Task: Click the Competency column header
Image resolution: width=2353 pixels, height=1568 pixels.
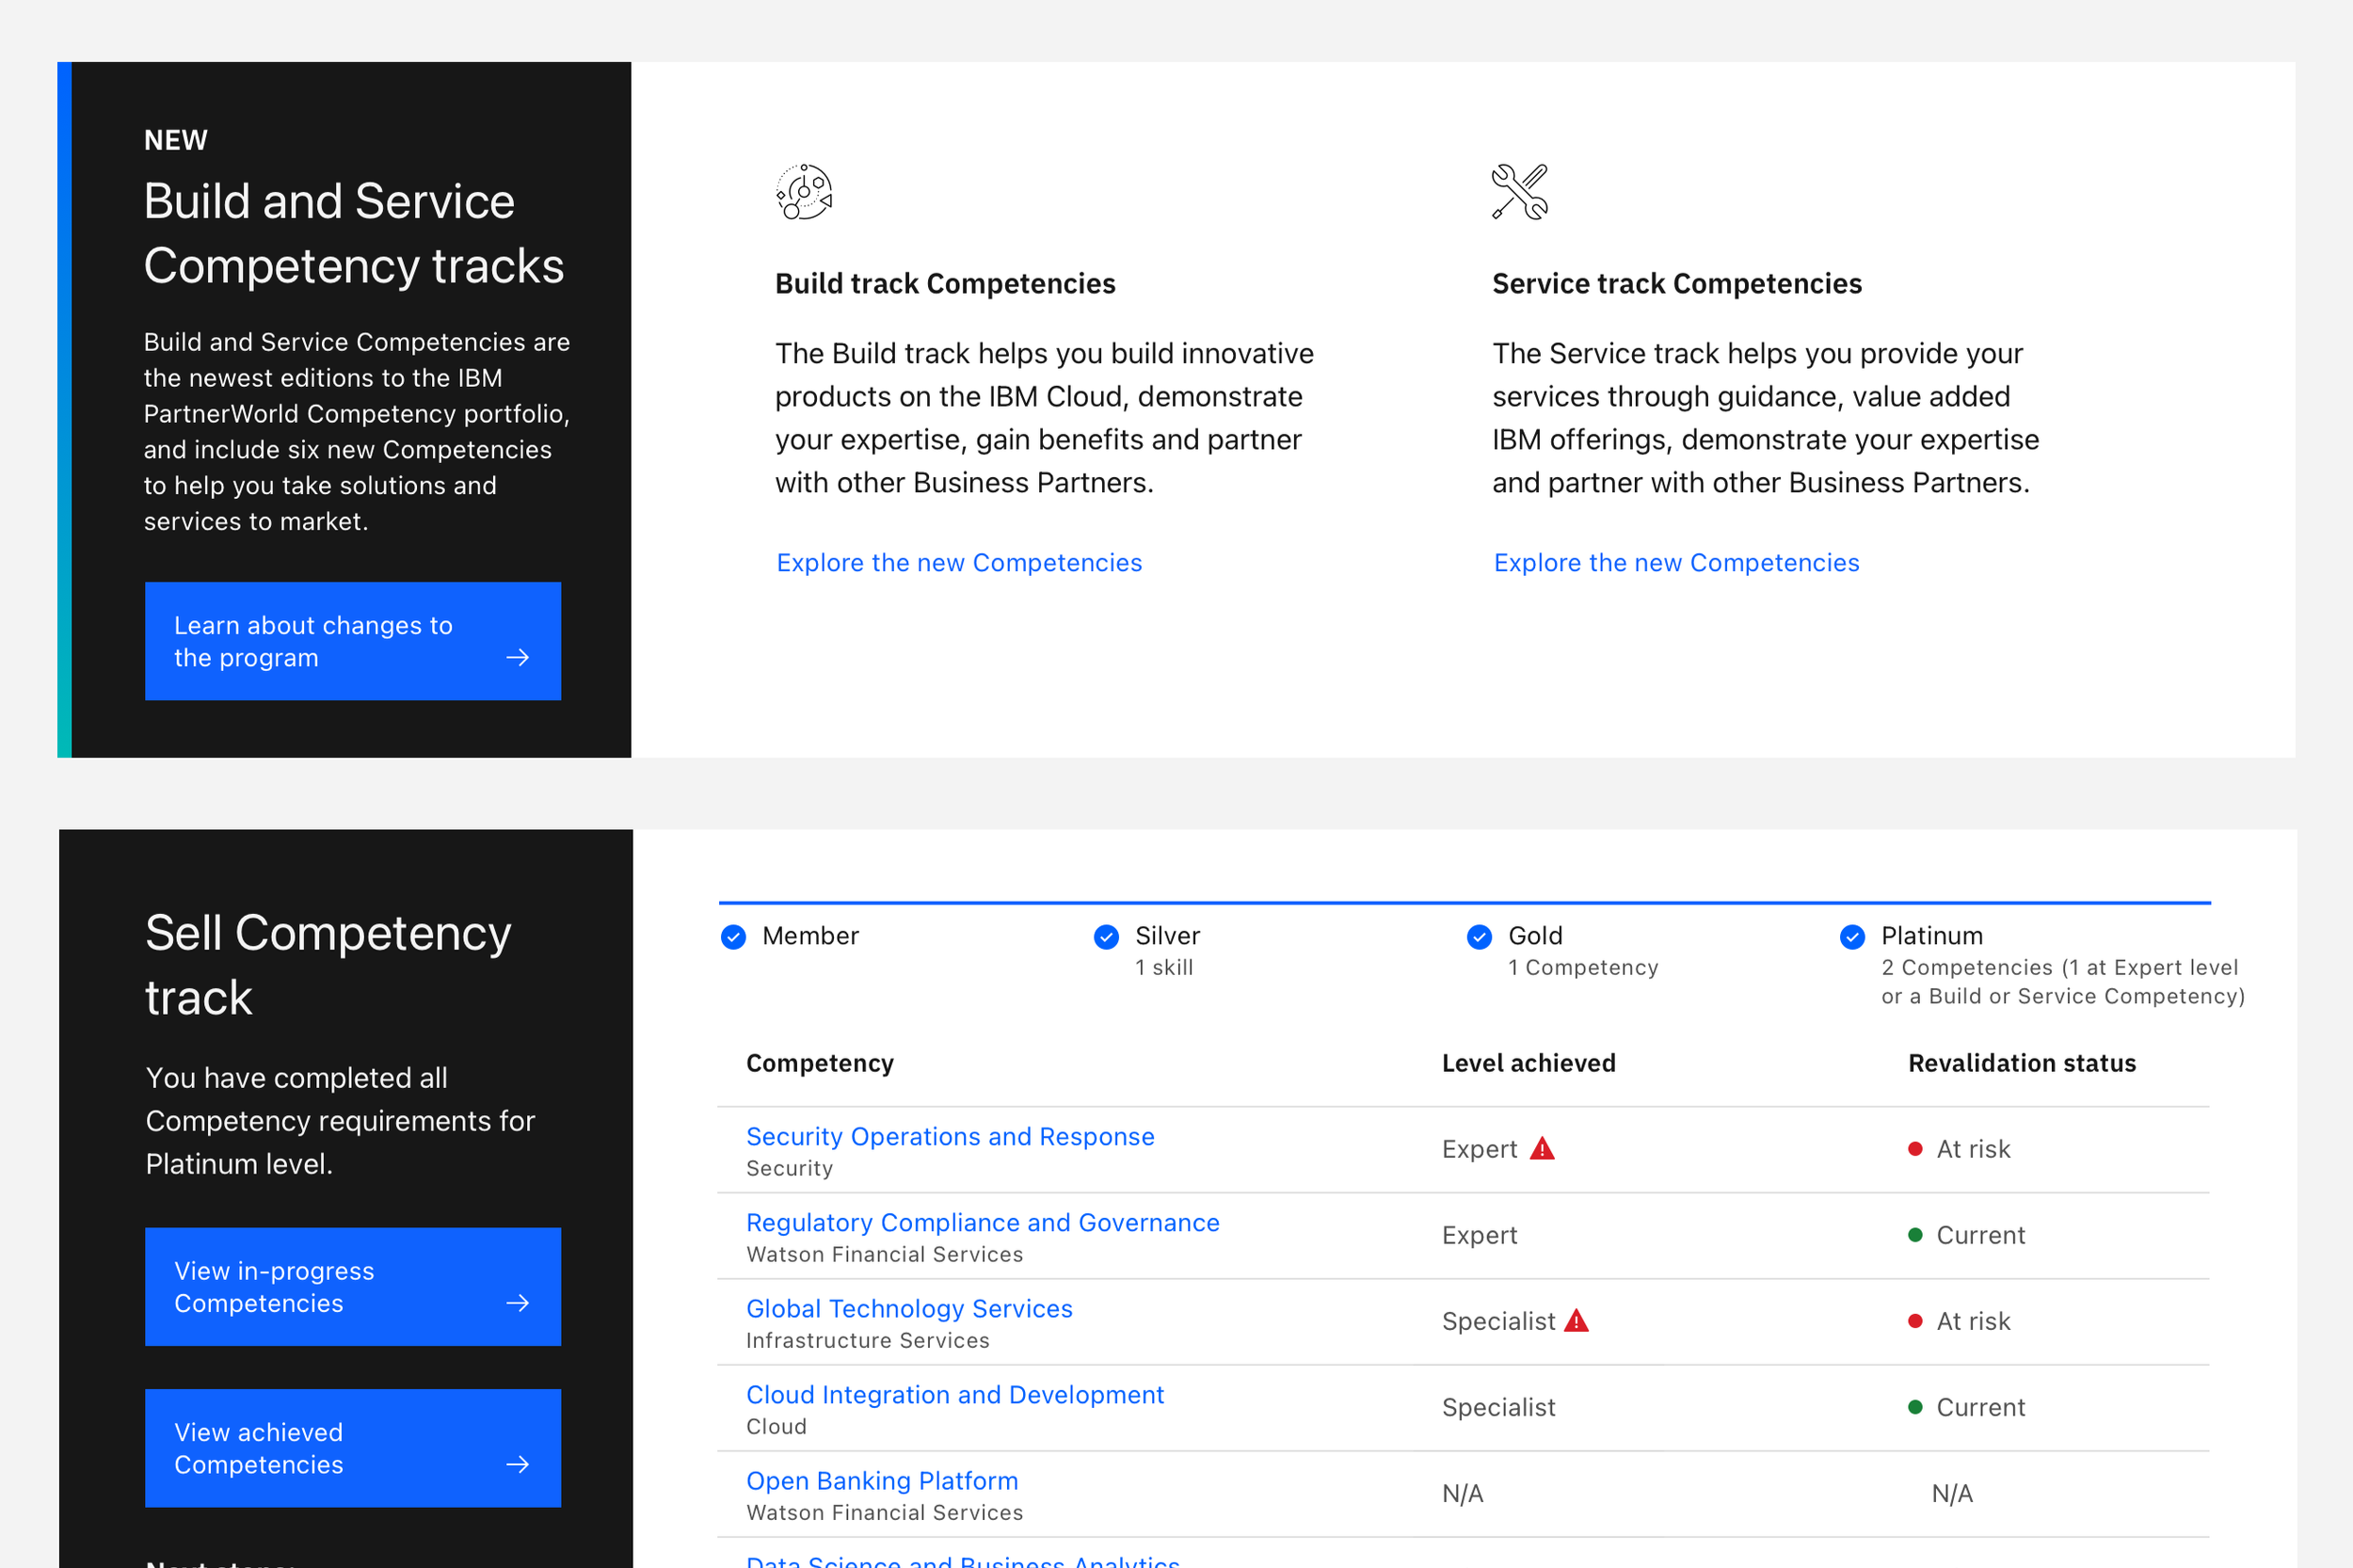Action: point(820,1063)
